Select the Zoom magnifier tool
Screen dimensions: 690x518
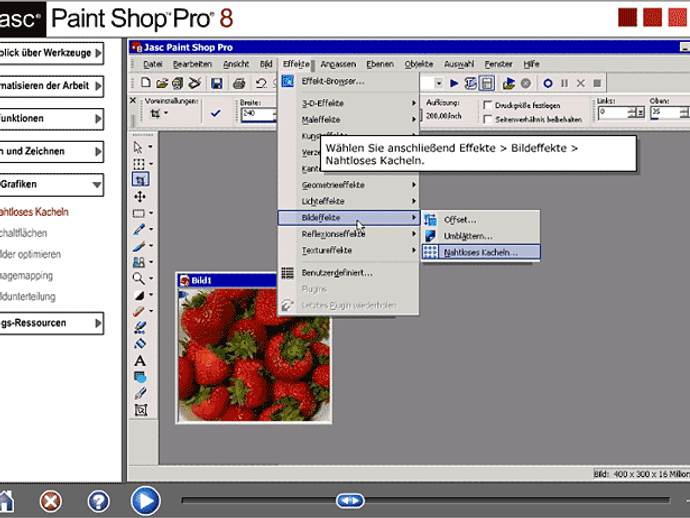coord(139,279)
